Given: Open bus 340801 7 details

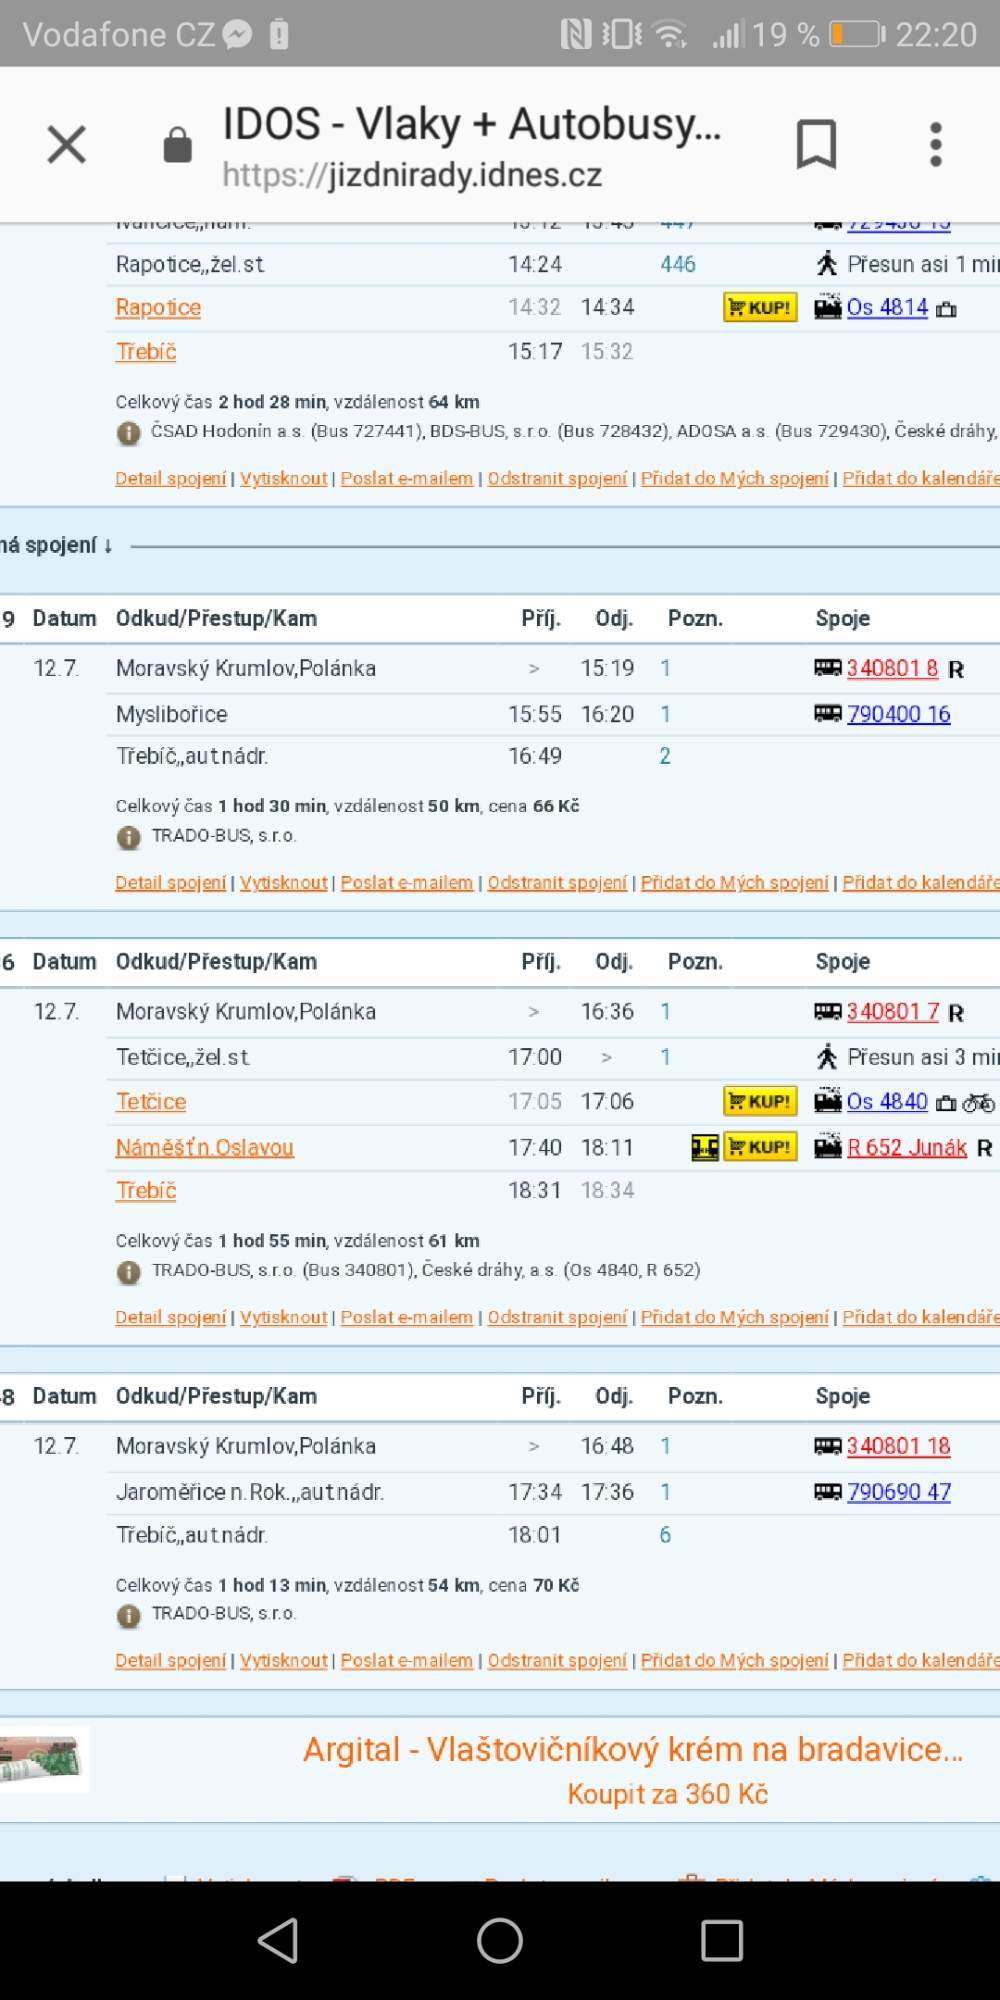Looking at the screenshot, I should click(x=893, y=1012).
